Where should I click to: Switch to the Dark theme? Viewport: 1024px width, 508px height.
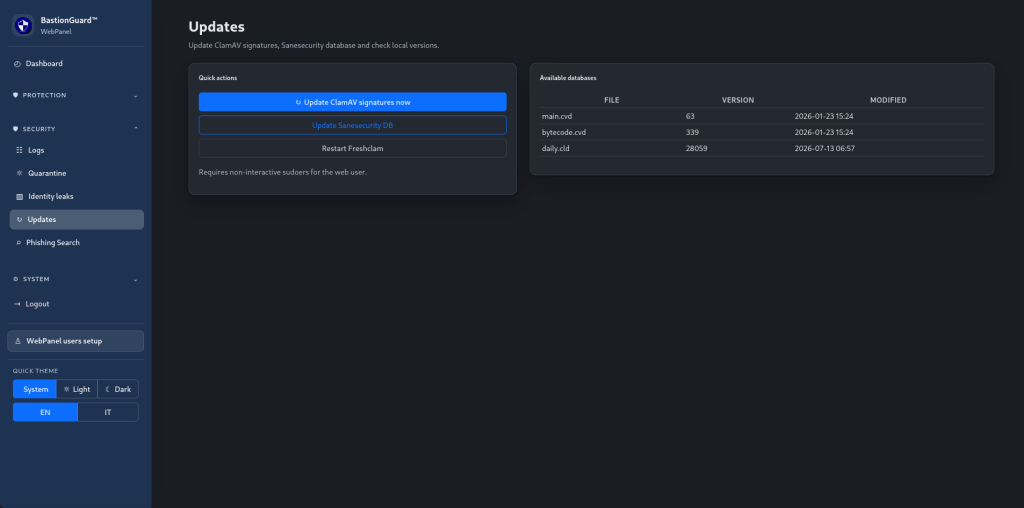pos(118,389)
